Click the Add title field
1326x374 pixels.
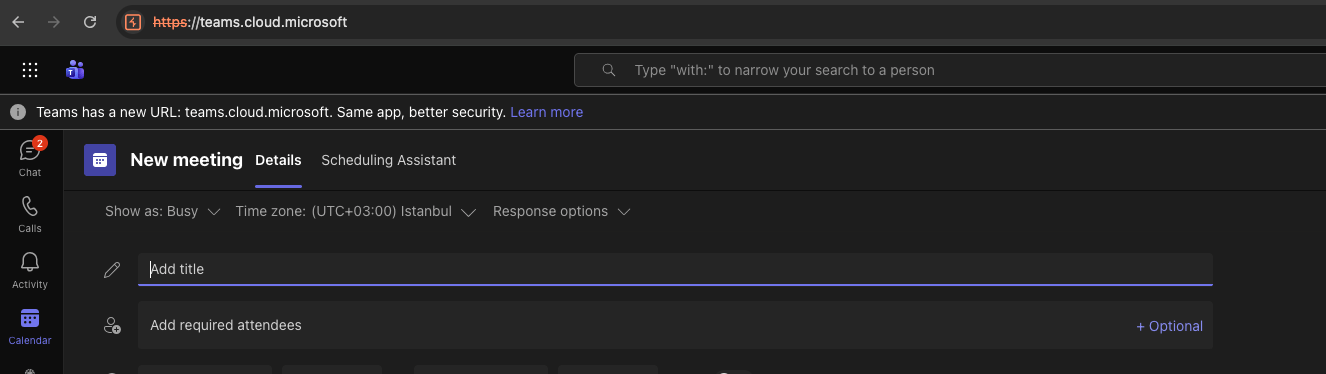click(675, 269)
